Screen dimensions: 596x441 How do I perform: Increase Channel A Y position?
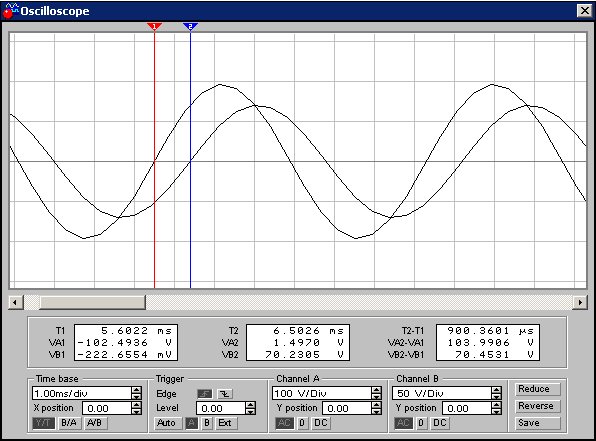click(x=376, y=405)
